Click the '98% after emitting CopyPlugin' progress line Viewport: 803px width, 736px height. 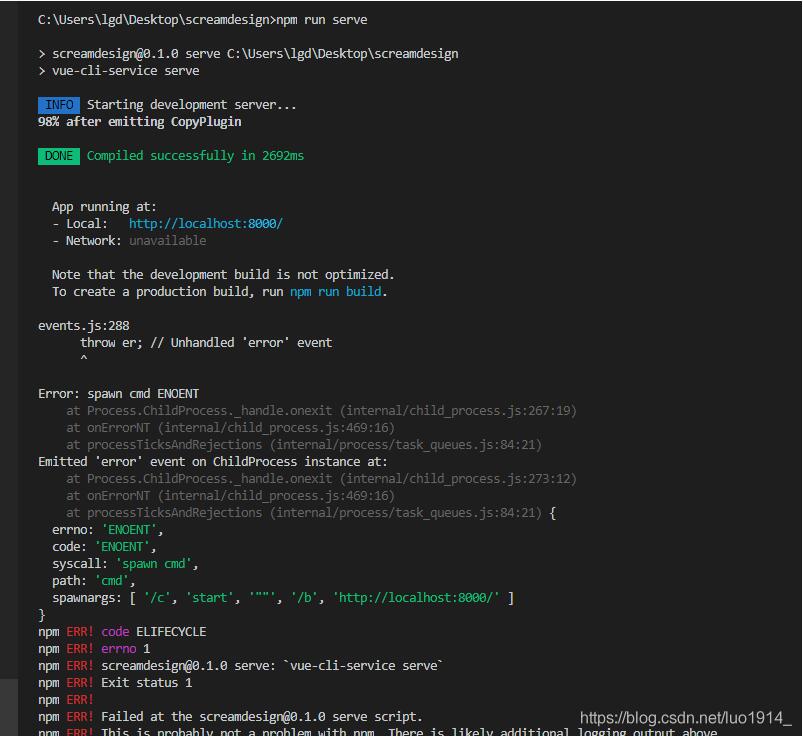[x=140, y=121]
